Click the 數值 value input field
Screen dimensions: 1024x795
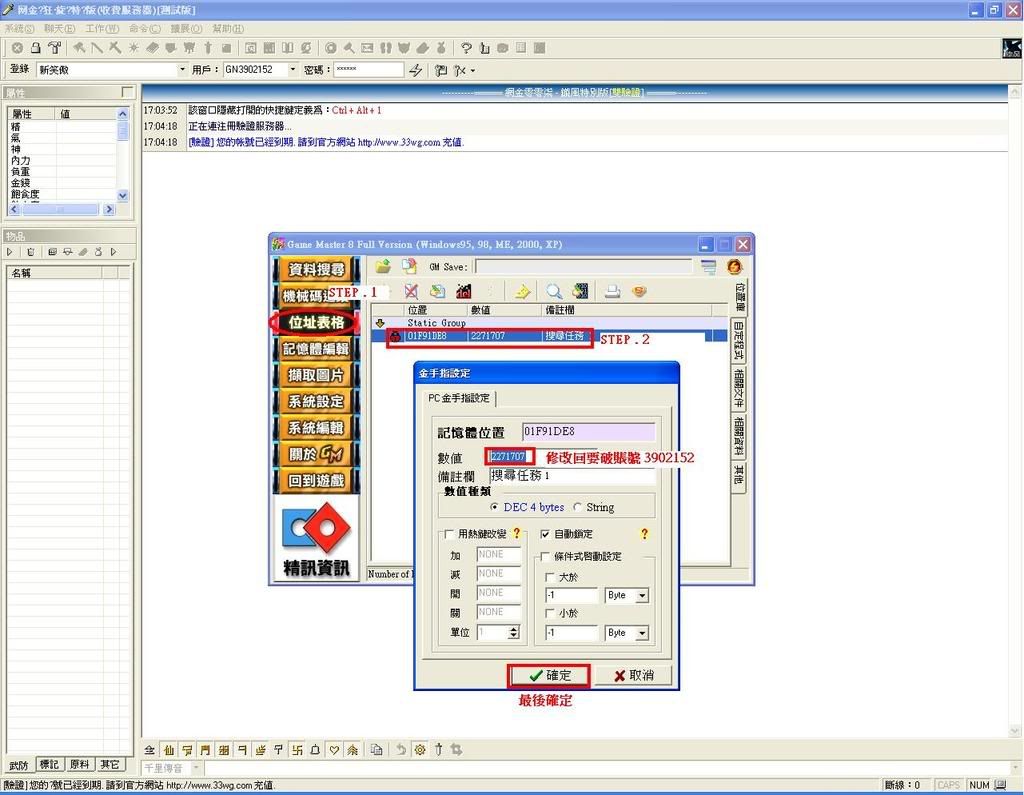click(x=509, y=457)
